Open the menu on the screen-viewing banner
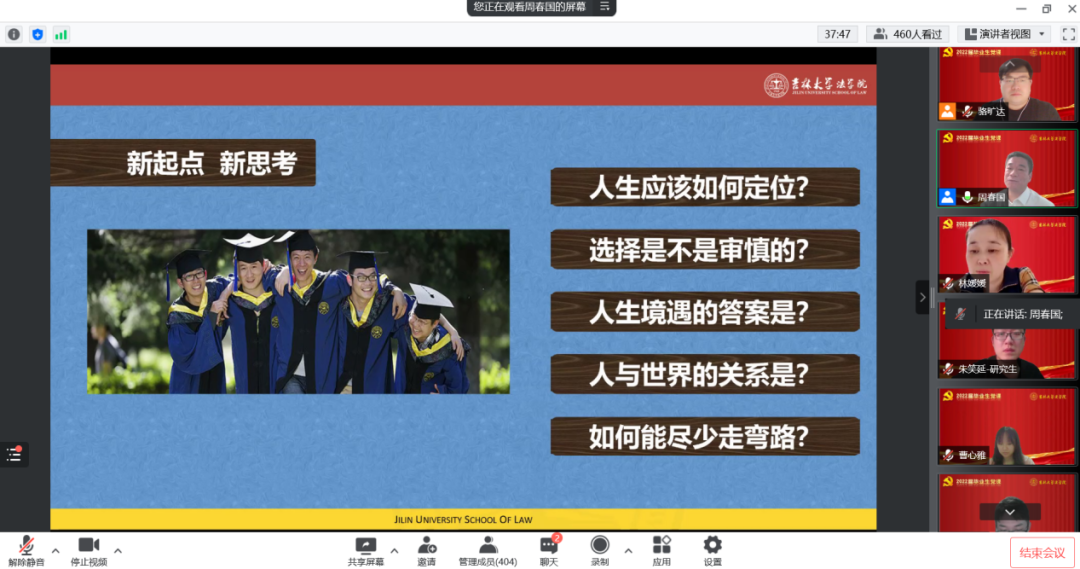The image size is (1080, 569). pyautogui.click(x=604, y=7)
